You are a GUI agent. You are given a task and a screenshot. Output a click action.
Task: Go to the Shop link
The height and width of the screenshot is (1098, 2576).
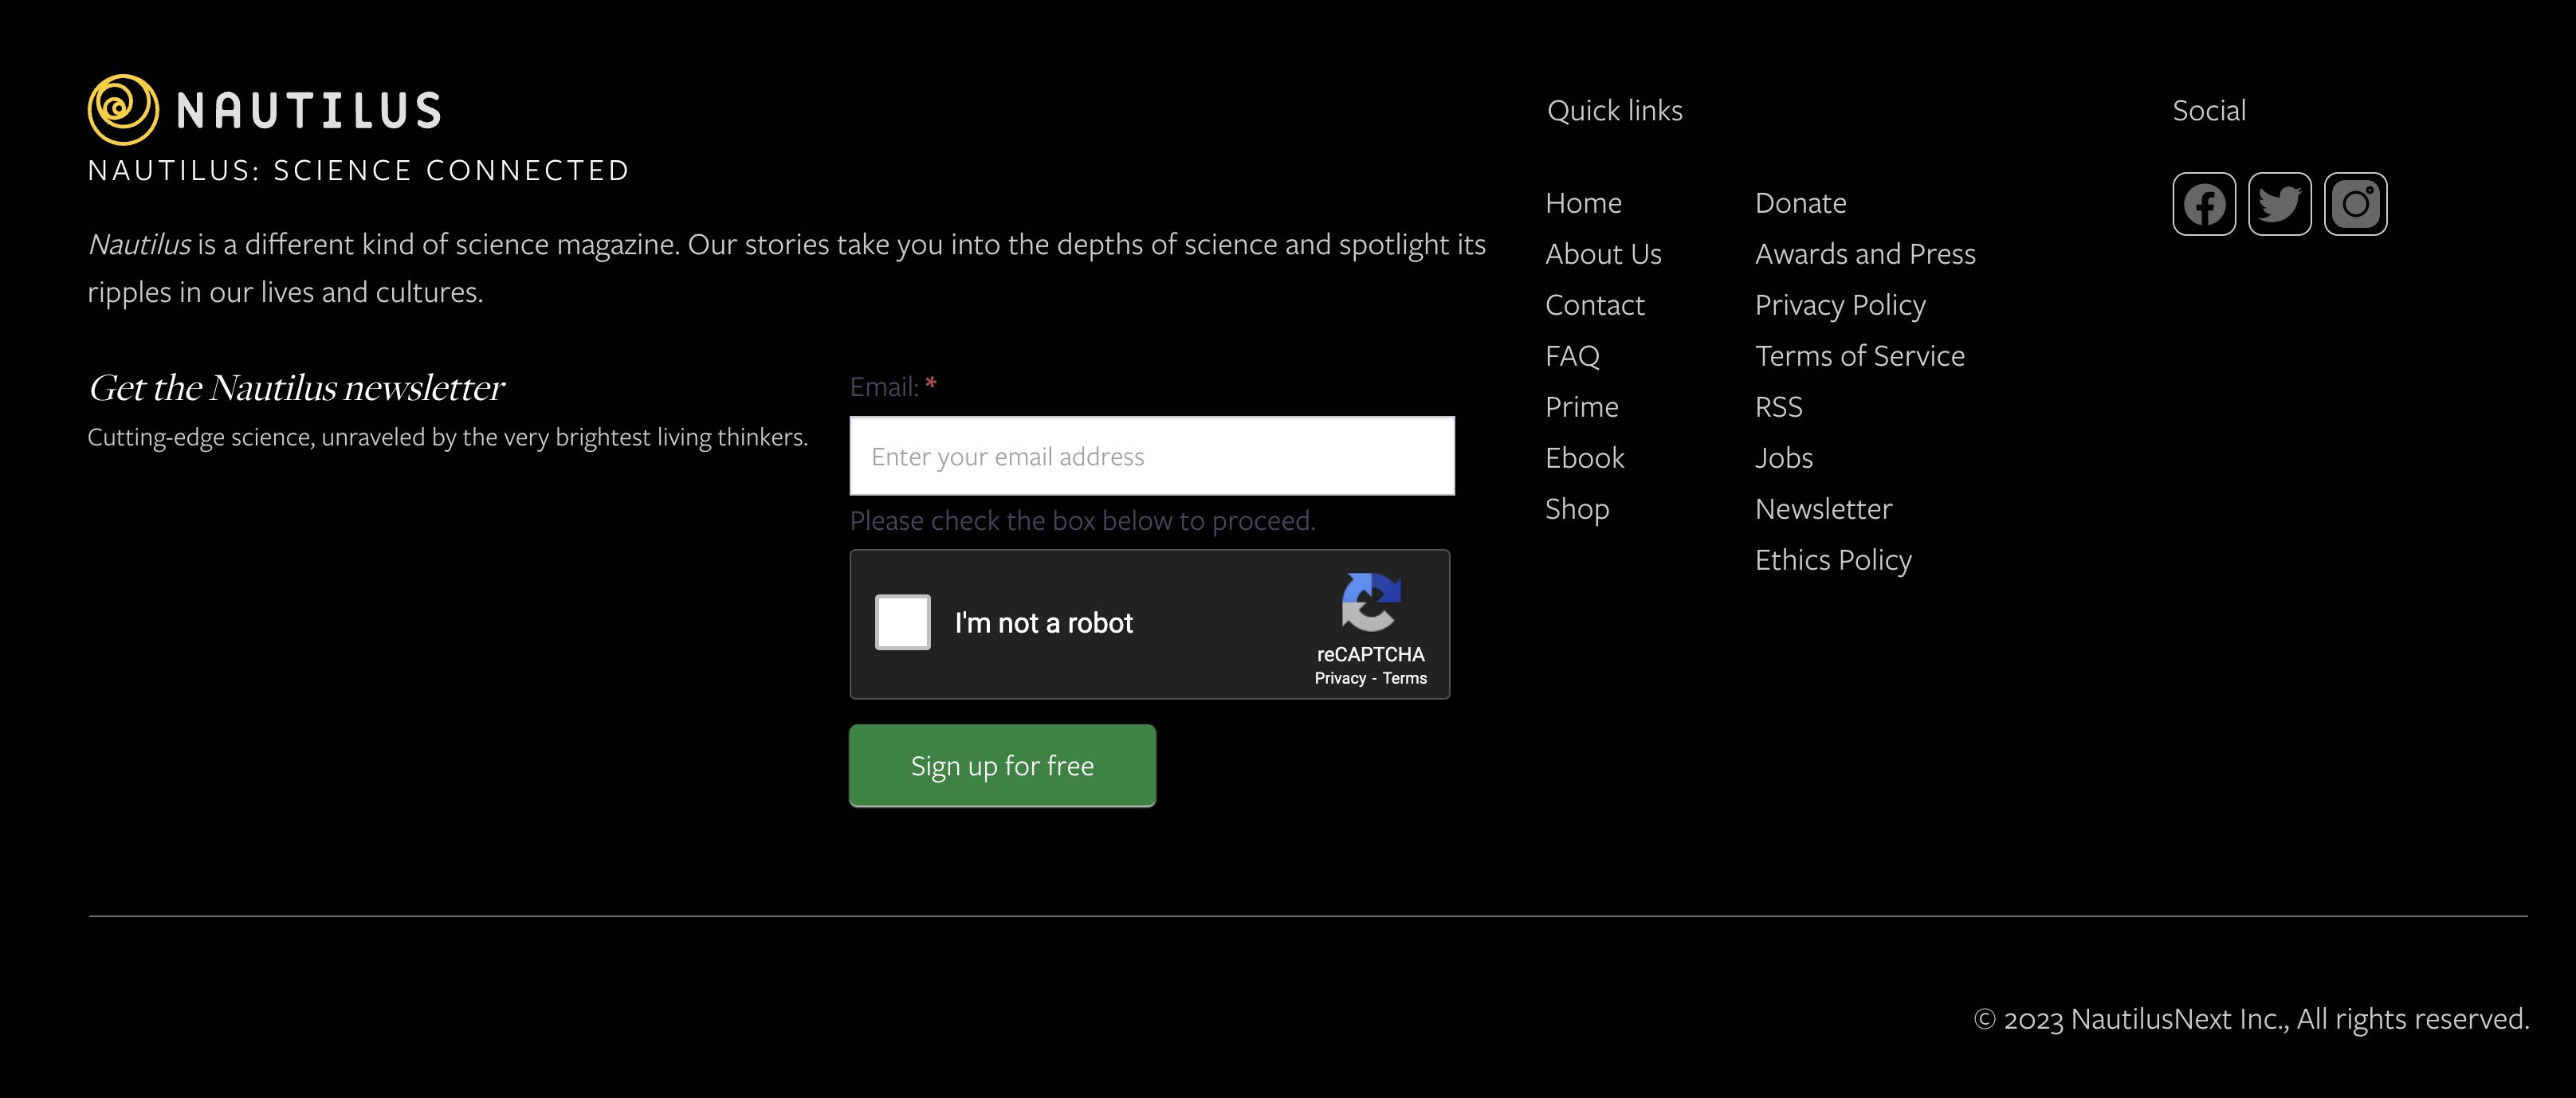(1577, 509)
